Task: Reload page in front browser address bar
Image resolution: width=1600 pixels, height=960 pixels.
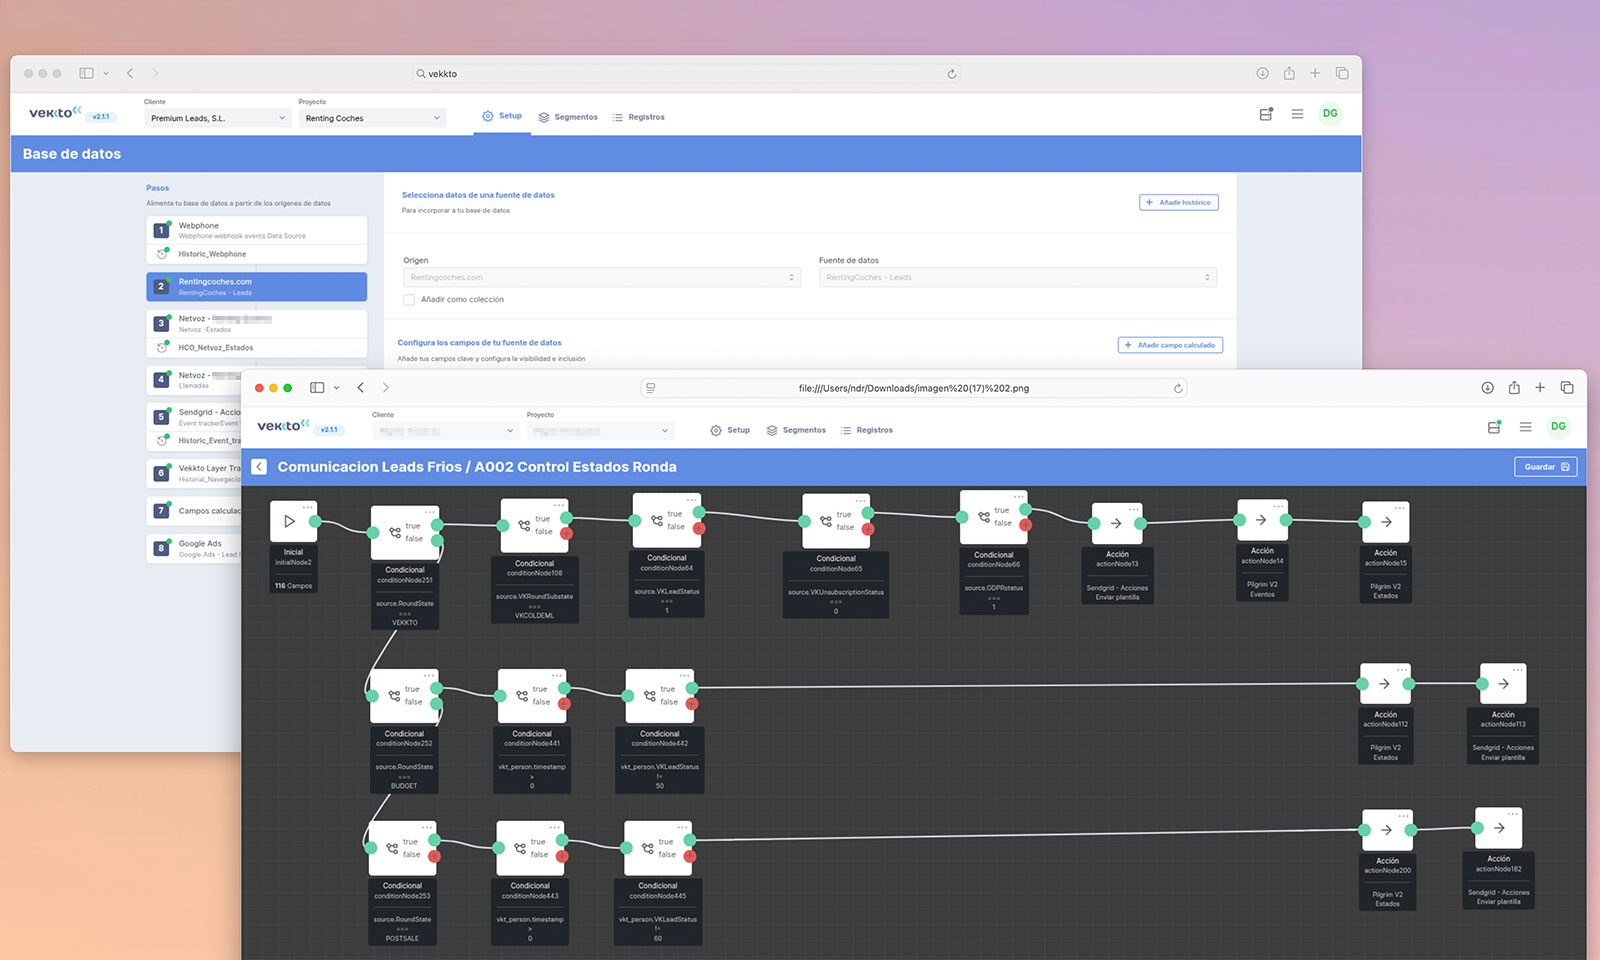Action: coord(1178,388)
